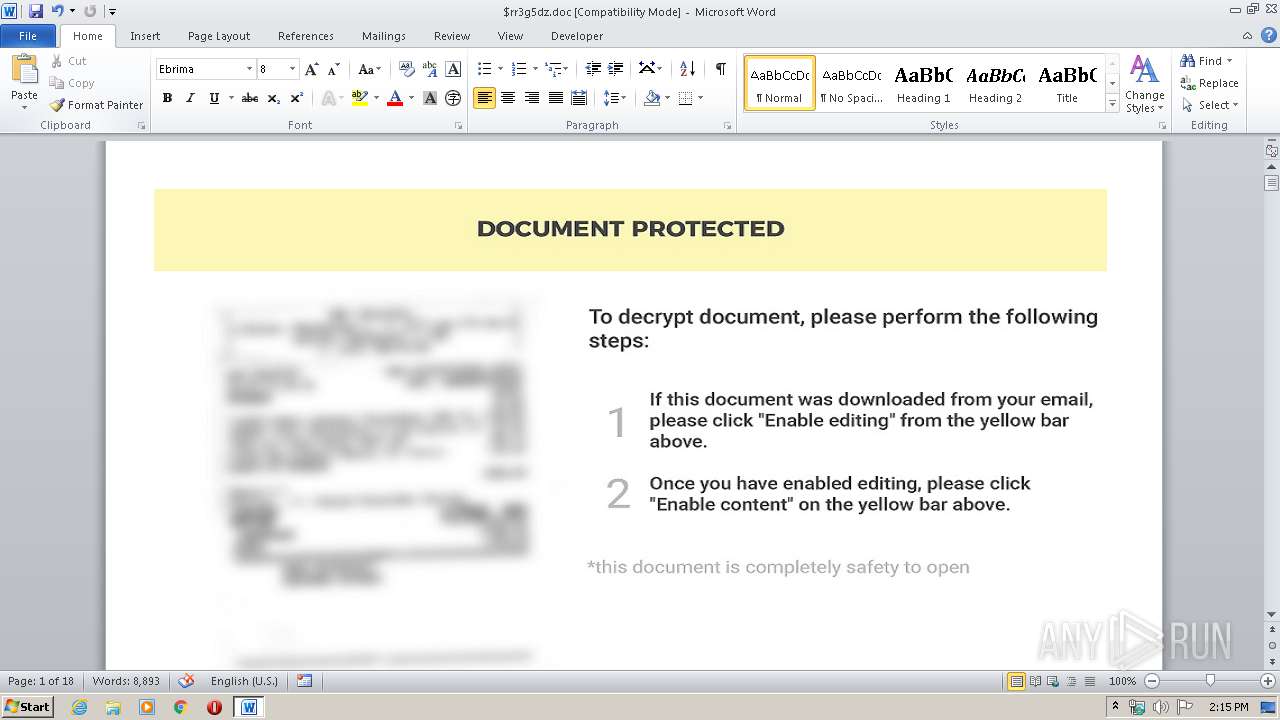Viewport: 1280px width, 720px height.
Task: Apply the red font color
Action: (395, 98)
